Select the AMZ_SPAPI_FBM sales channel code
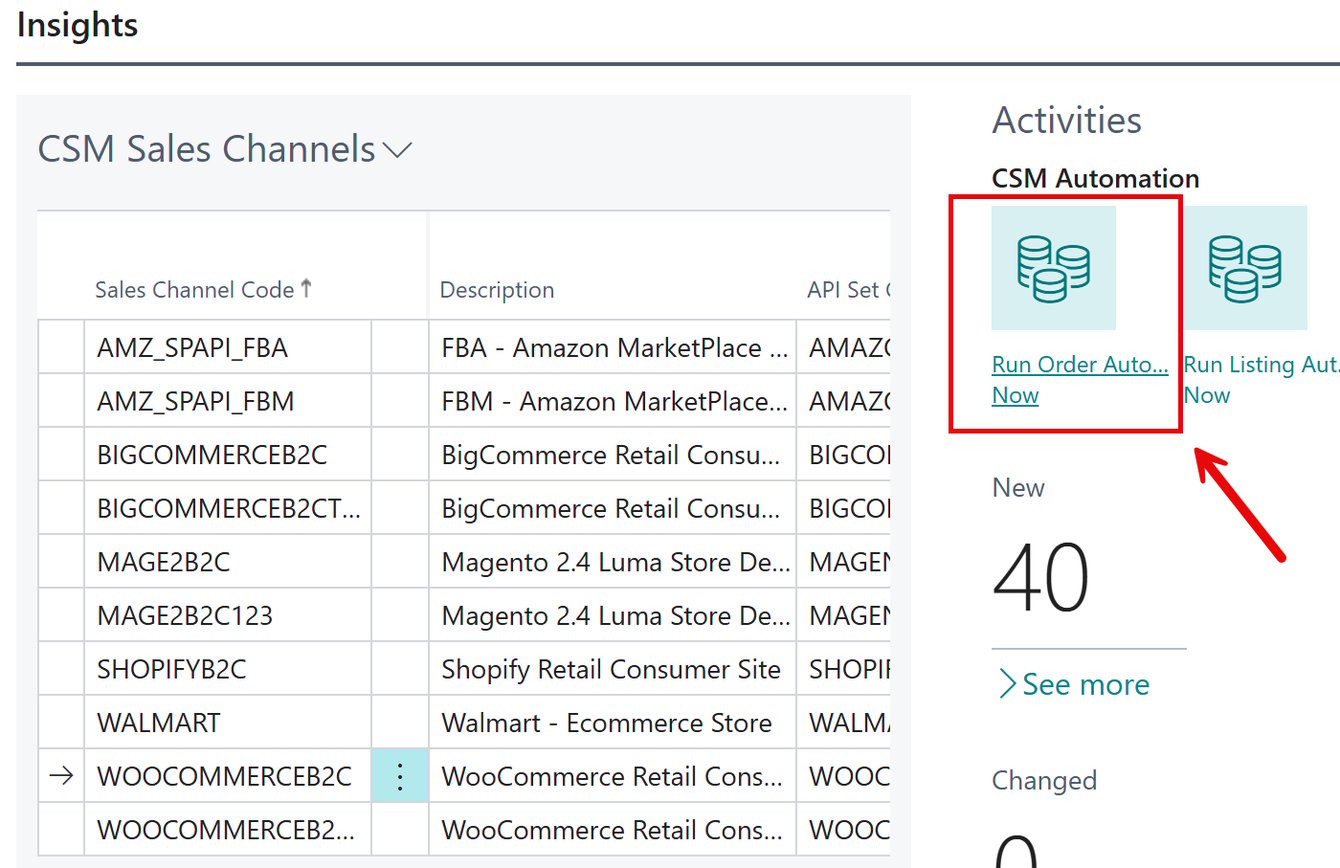 pos(196,402)
